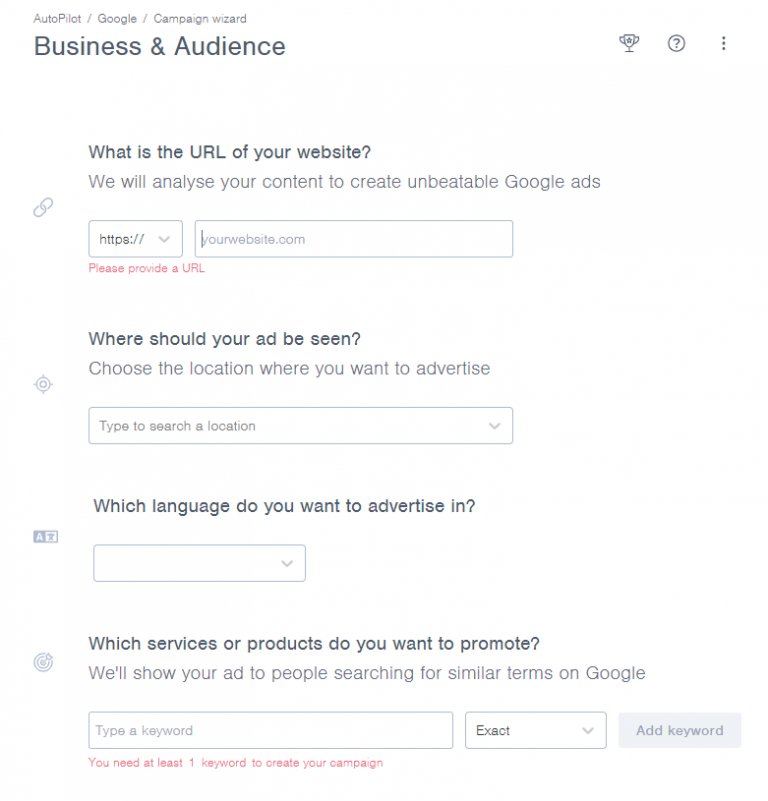Viewport: 768px width, 801px height.
Task: Click the chain link website icon
Action: pos(43,207)
